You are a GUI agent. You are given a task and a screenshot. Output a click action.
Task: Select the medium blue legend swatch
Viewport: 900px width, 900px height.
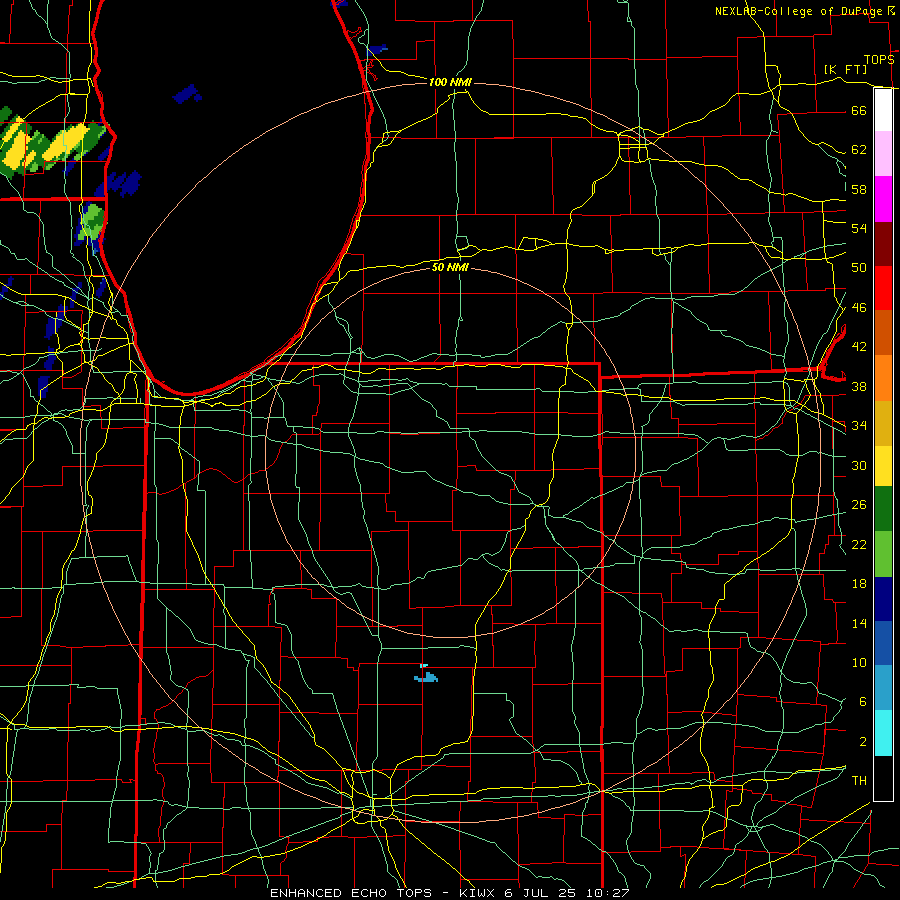(883, 643)
